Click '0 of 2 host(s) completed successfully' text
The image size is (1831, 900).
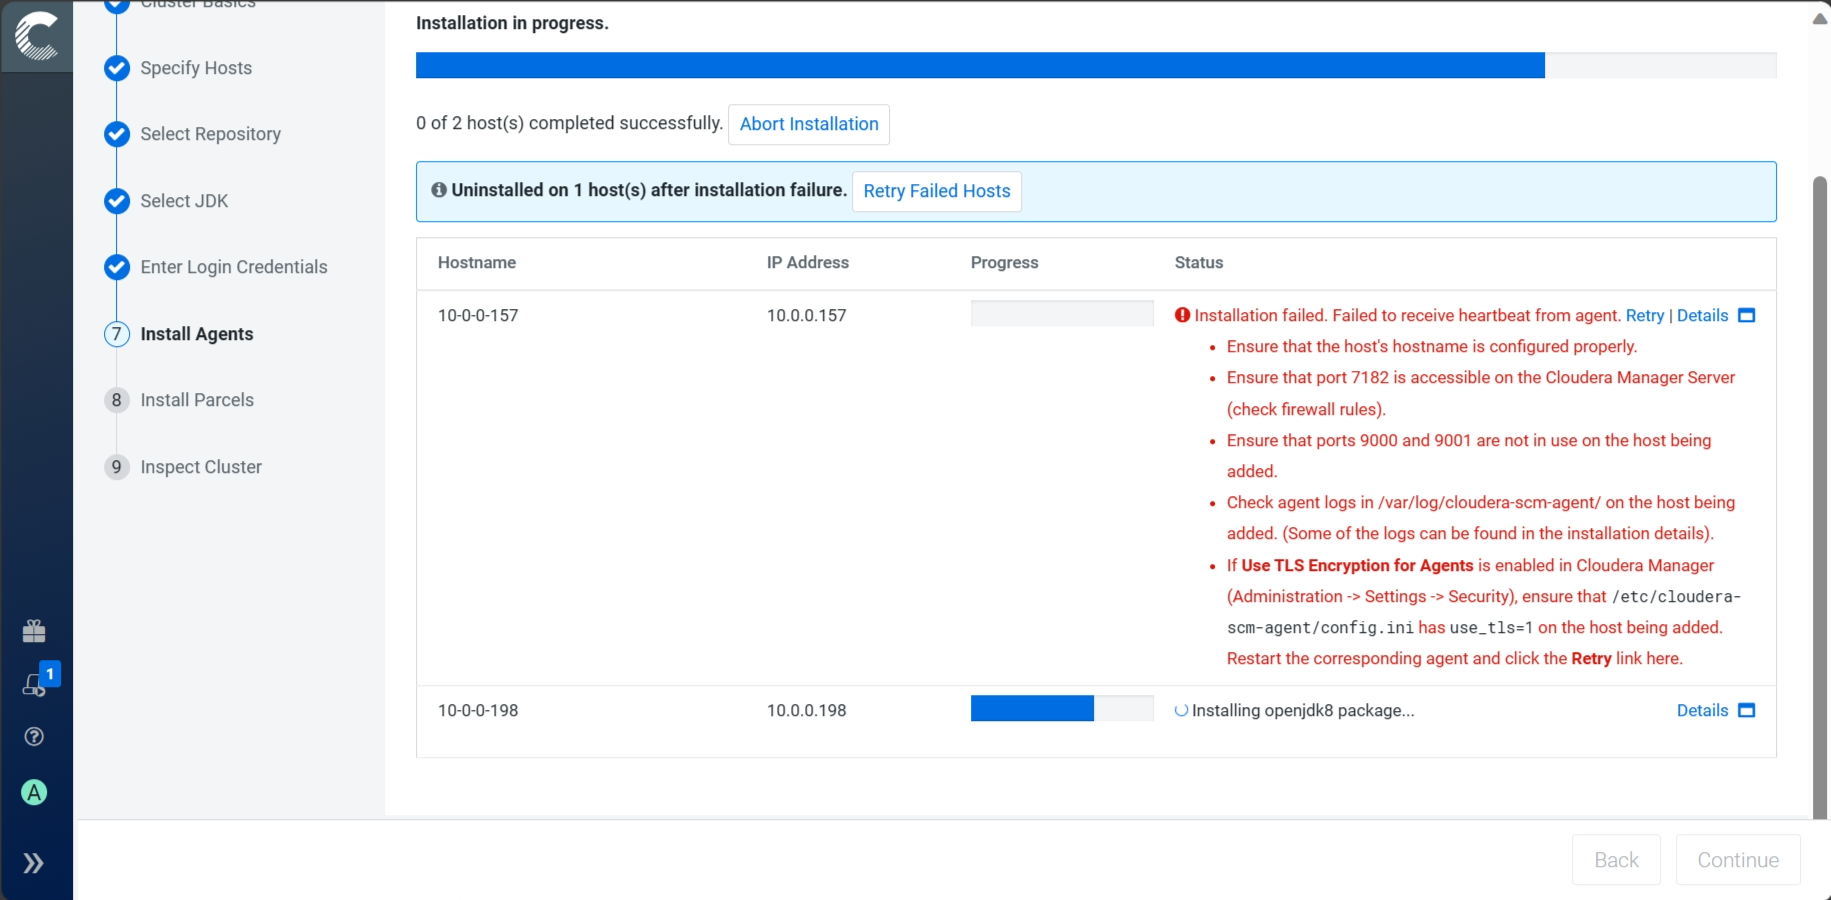click(x=569, y=123)
